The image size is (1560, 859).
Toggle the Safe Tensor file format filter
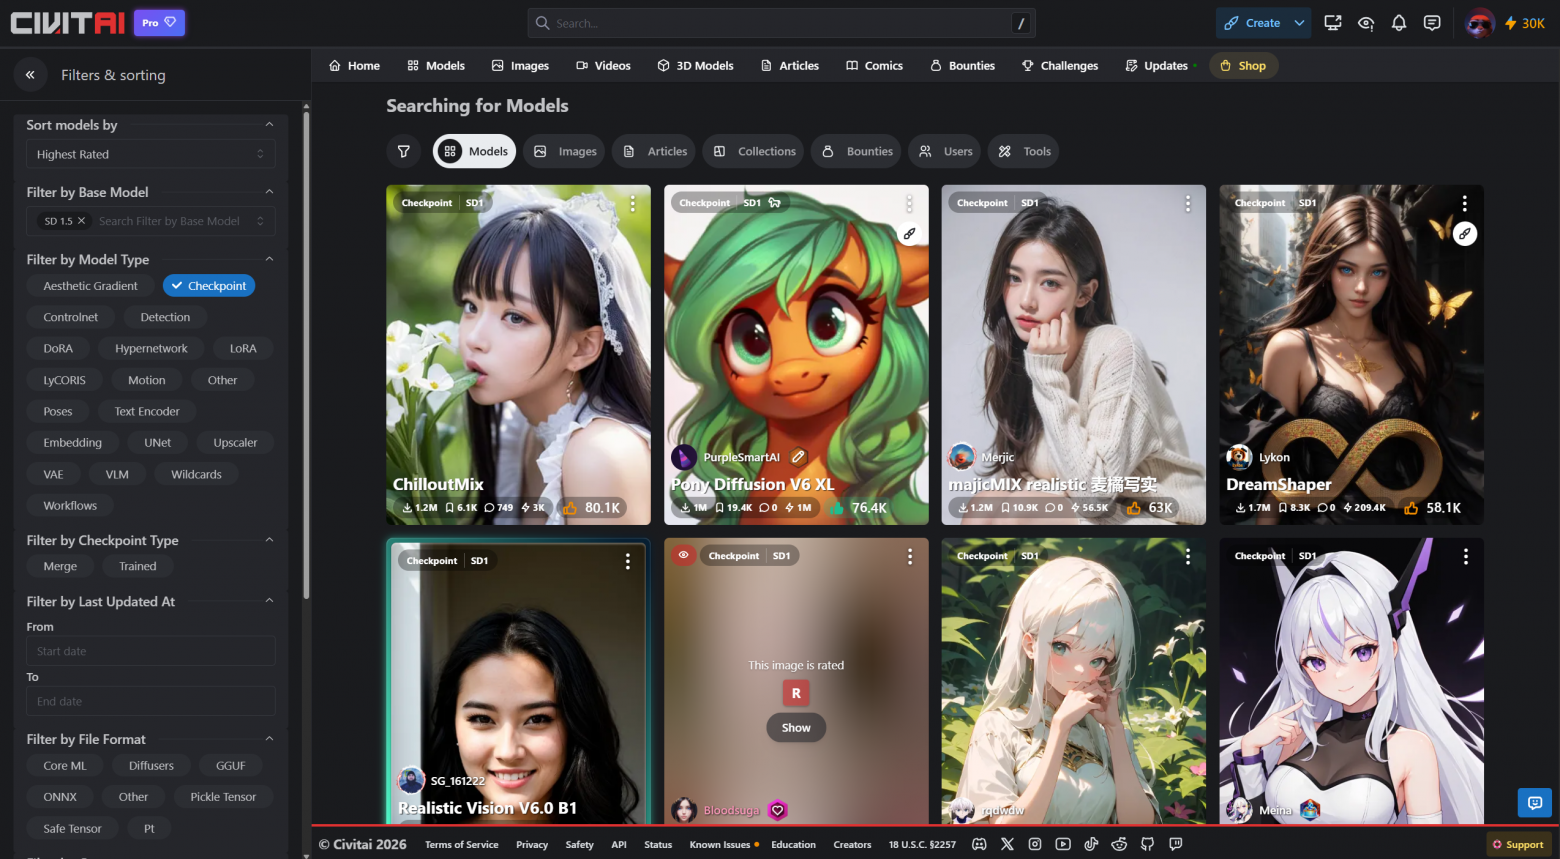[x=72, y=829]
